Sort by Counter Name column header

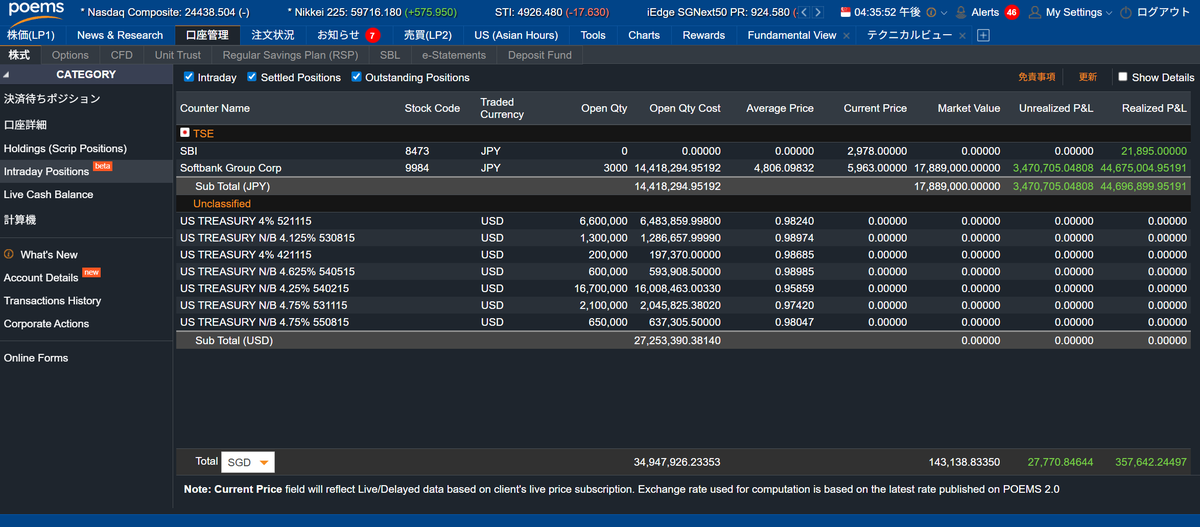215,108
